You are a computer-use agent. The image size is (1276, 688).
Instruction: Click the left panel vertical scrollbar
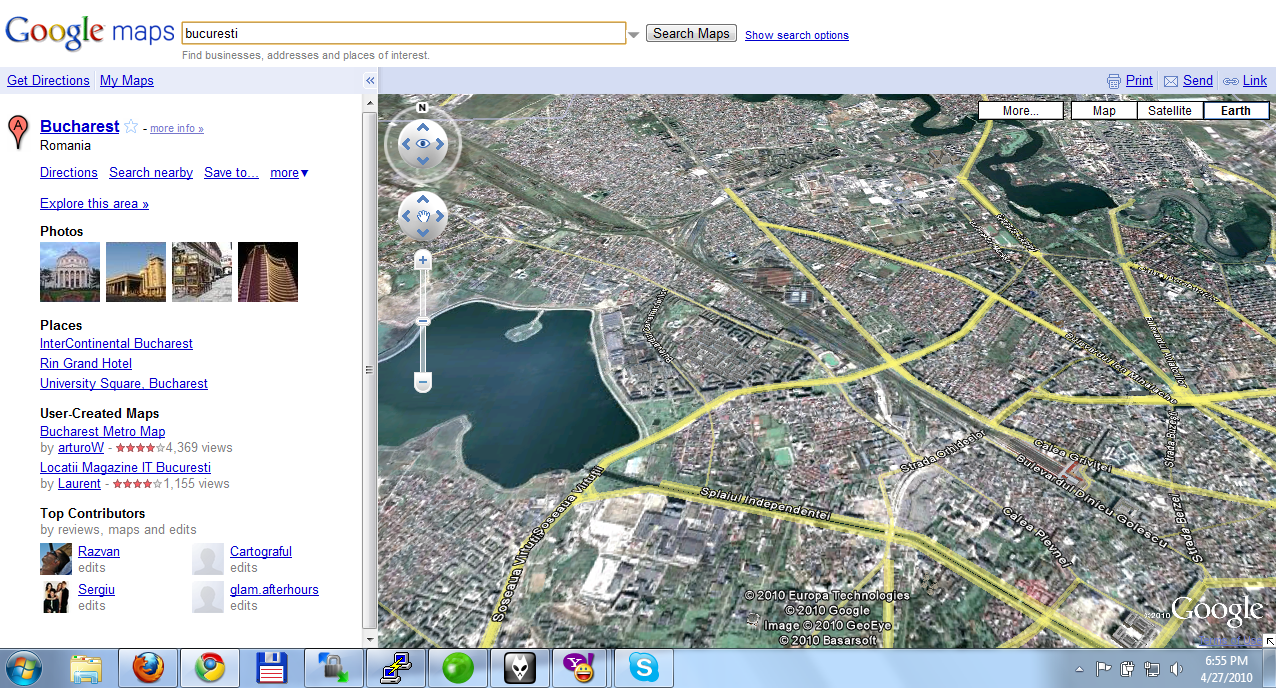click(x=370, y=370)
